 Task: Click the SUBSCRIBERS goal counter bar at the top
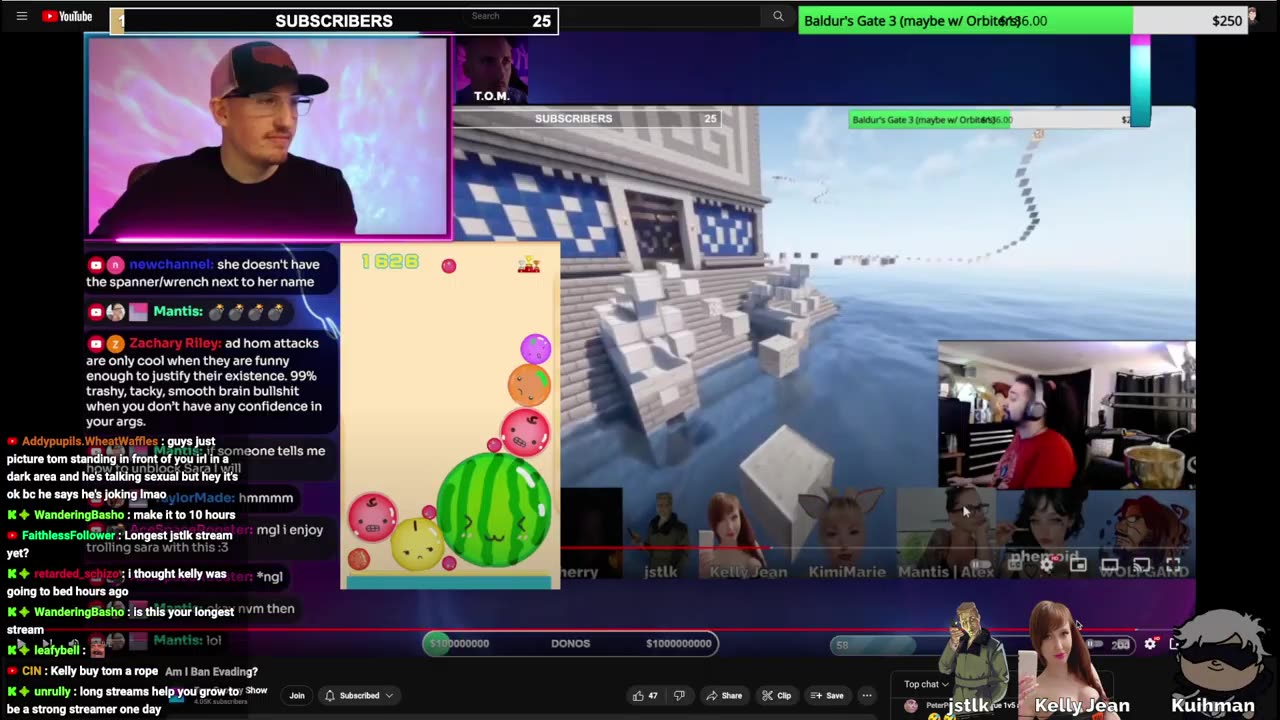click(x=334, y=20)
